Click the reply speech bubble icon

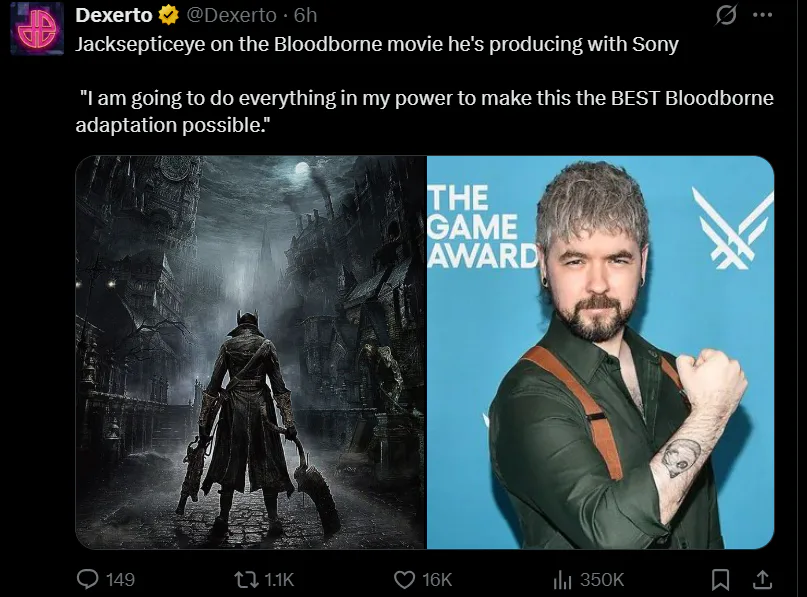click(87, 580)
